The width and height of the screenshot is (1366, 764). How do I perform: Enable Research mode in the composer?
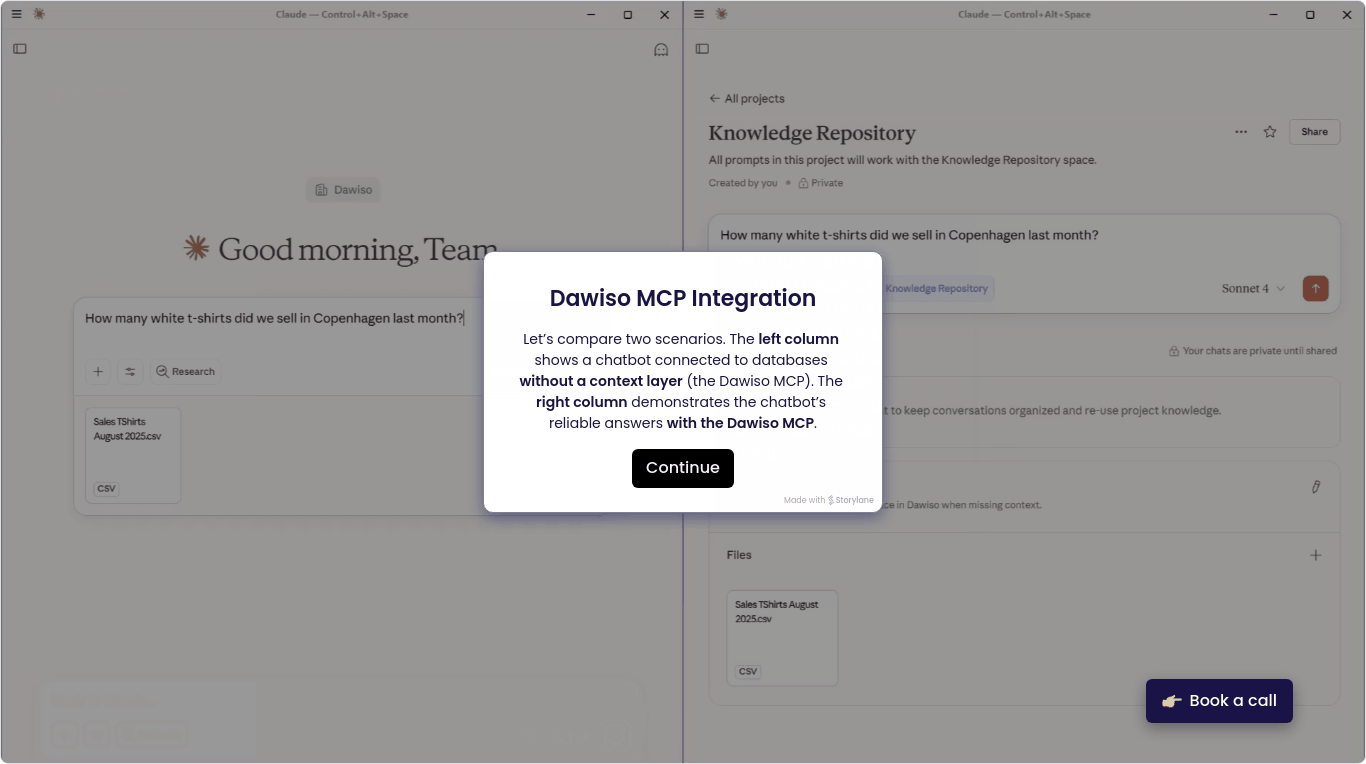[185, 371]
